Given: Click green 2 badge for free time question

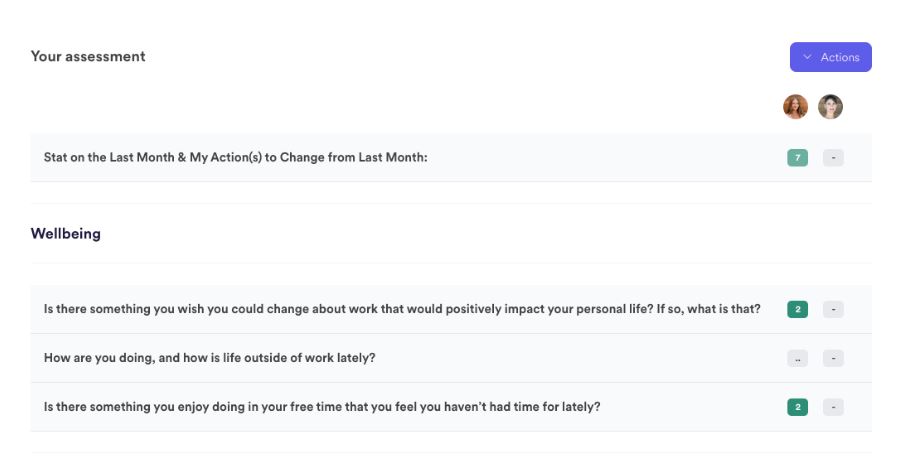Looking at the screenshot, I should [x=797, y=407].
